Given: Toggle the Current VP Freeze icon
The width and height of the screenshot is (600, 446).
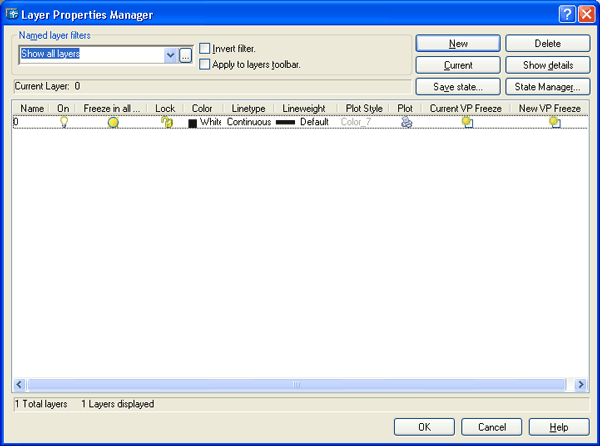Looking at the screenshot, I should [x=466, y=122].
